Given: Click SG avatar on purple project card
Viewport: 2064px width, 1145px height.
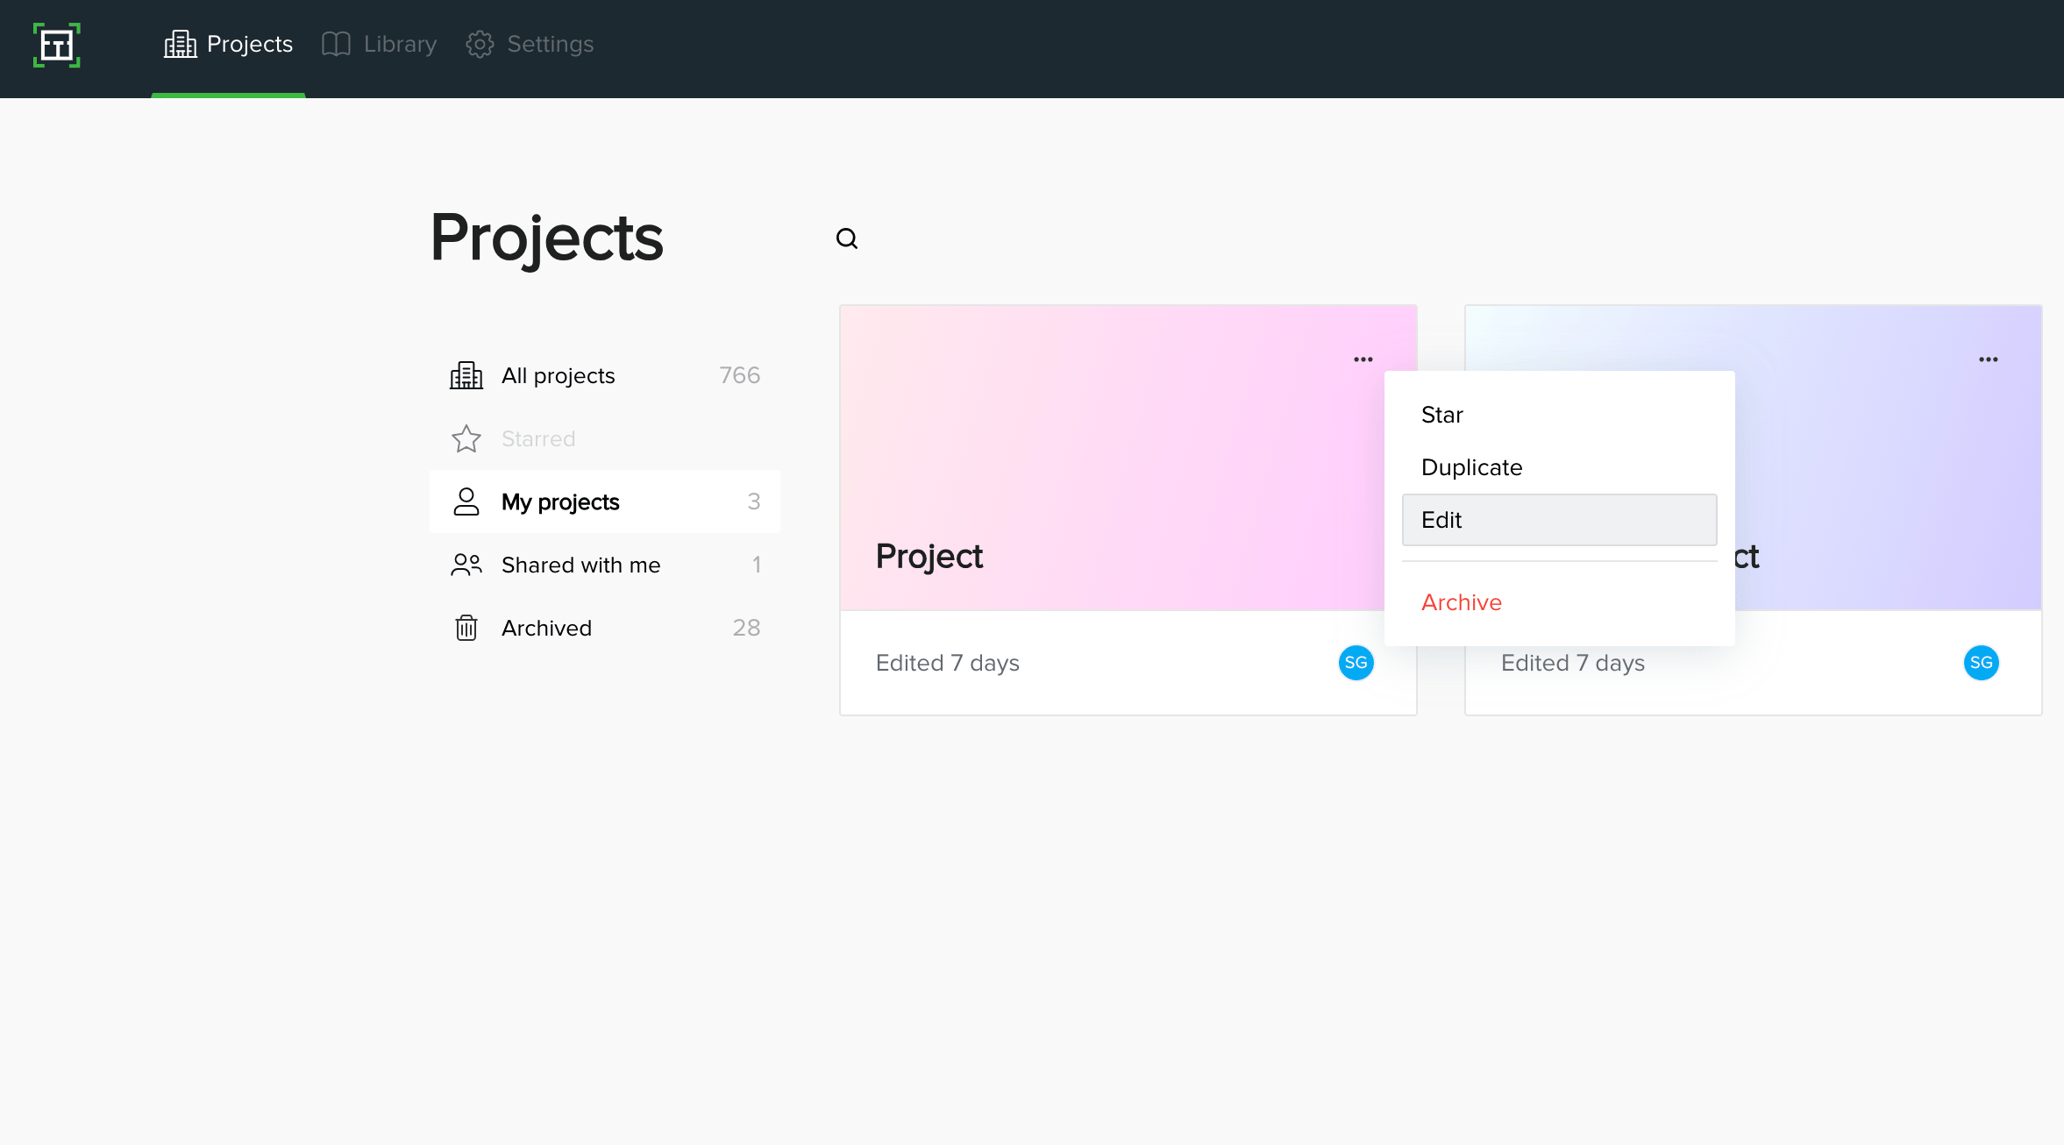Looking at the screenshot, I should click(x=1980, y=663).
